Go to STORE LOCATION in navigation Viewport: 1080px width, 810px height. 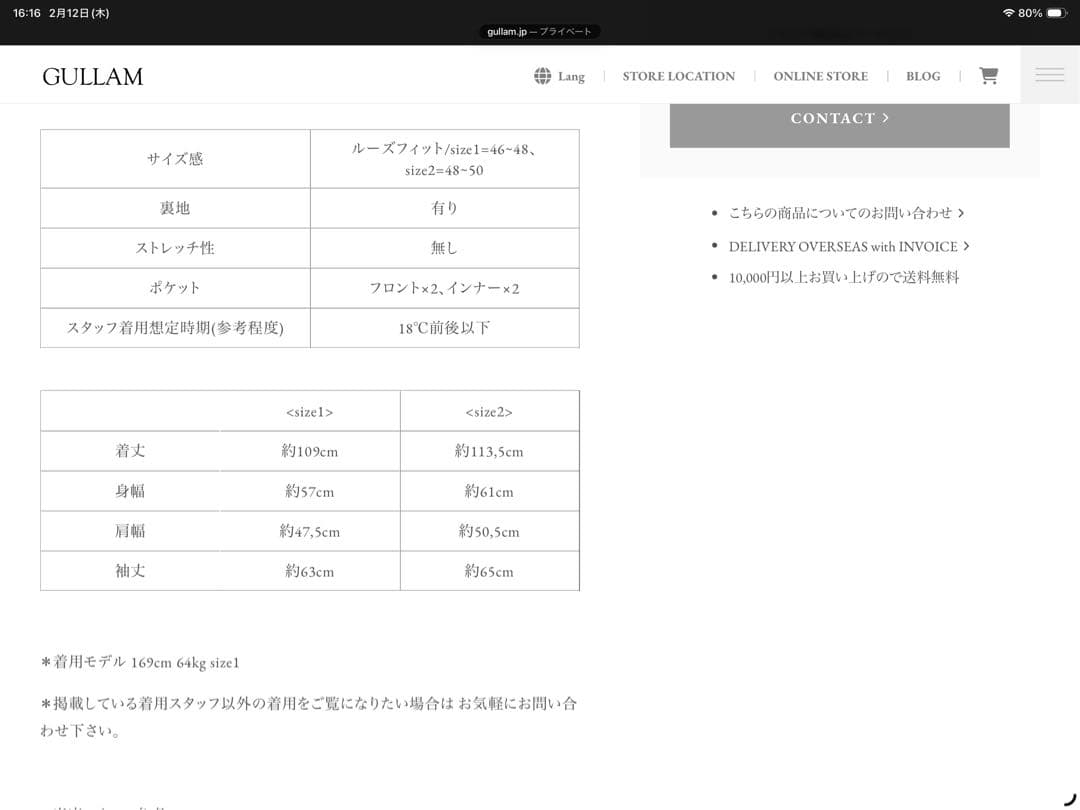pos(678,76)
